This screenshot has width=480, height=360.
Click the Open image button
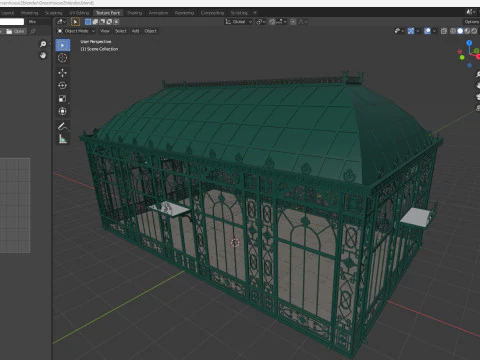pos(16,31)
